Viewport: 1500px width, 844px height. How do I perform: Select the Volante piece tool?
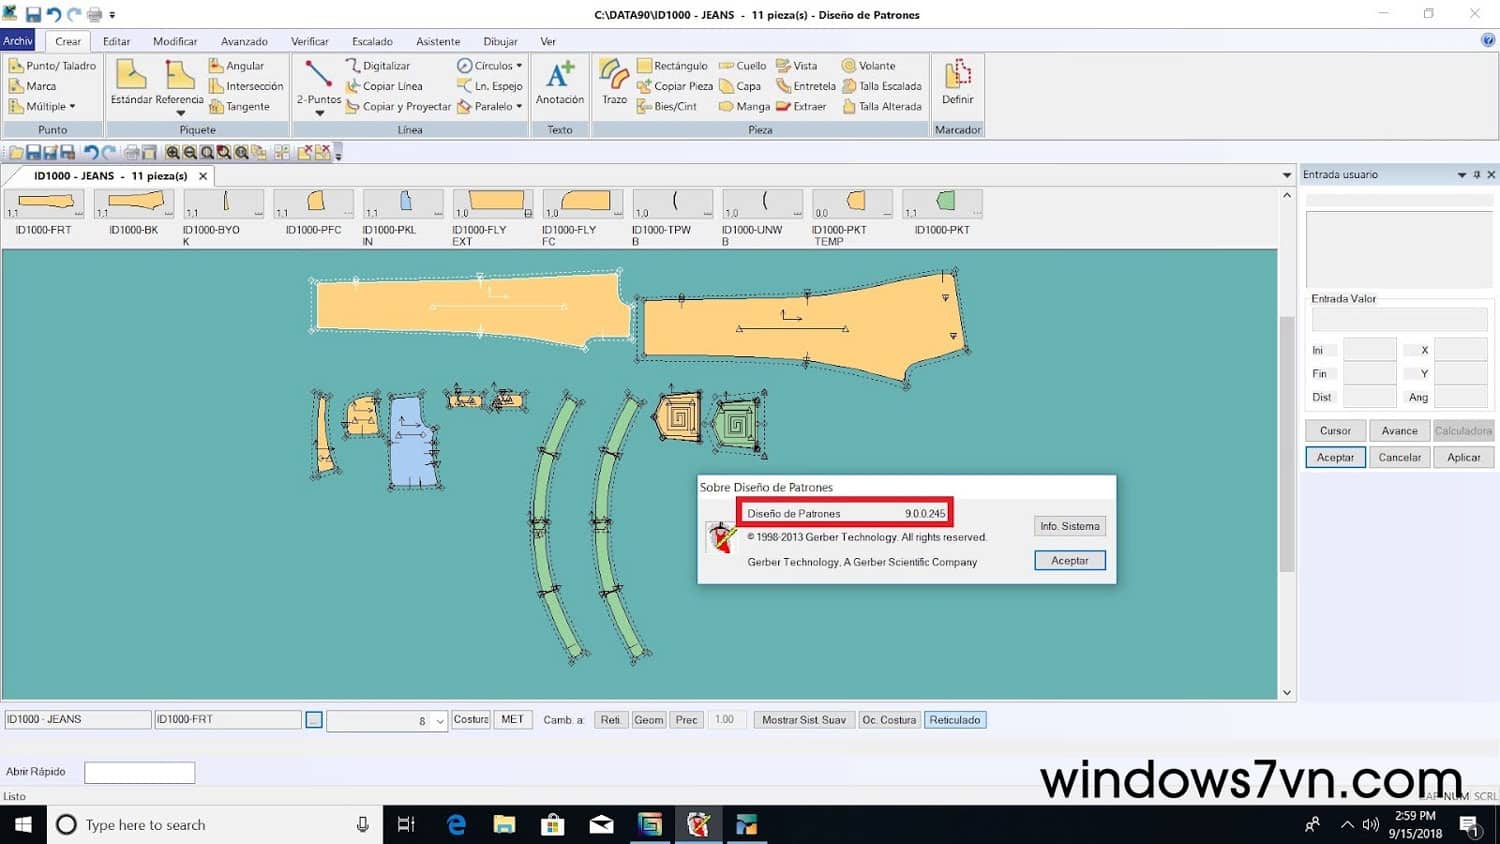pyautogui.click(x=869, y=65)
